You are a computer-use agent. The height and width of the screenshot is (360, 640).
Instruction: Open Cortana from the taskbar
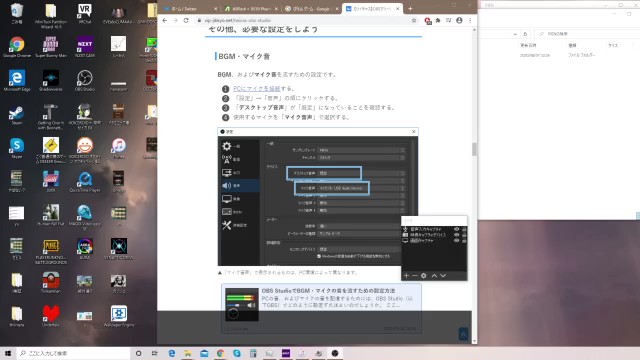coord(138,353)
